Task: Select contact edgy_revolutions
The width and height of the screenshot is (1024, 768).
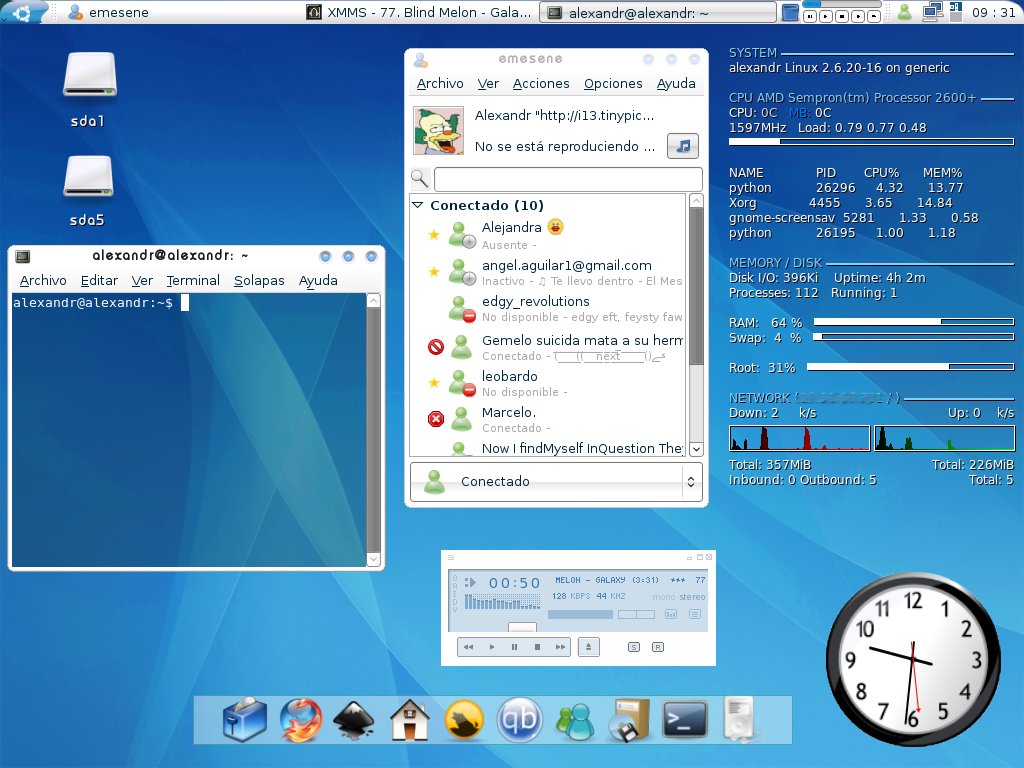Action: 549,309
